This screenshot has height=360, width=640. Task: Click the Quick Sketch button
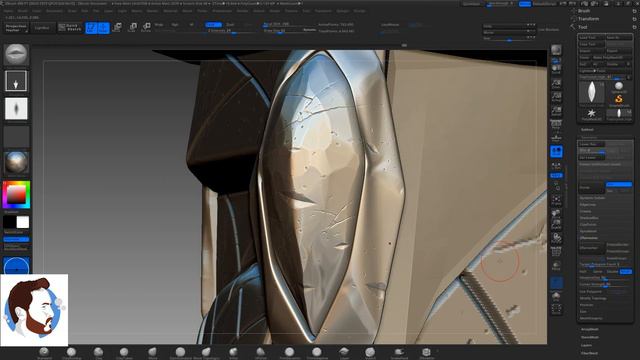(70, 28)
